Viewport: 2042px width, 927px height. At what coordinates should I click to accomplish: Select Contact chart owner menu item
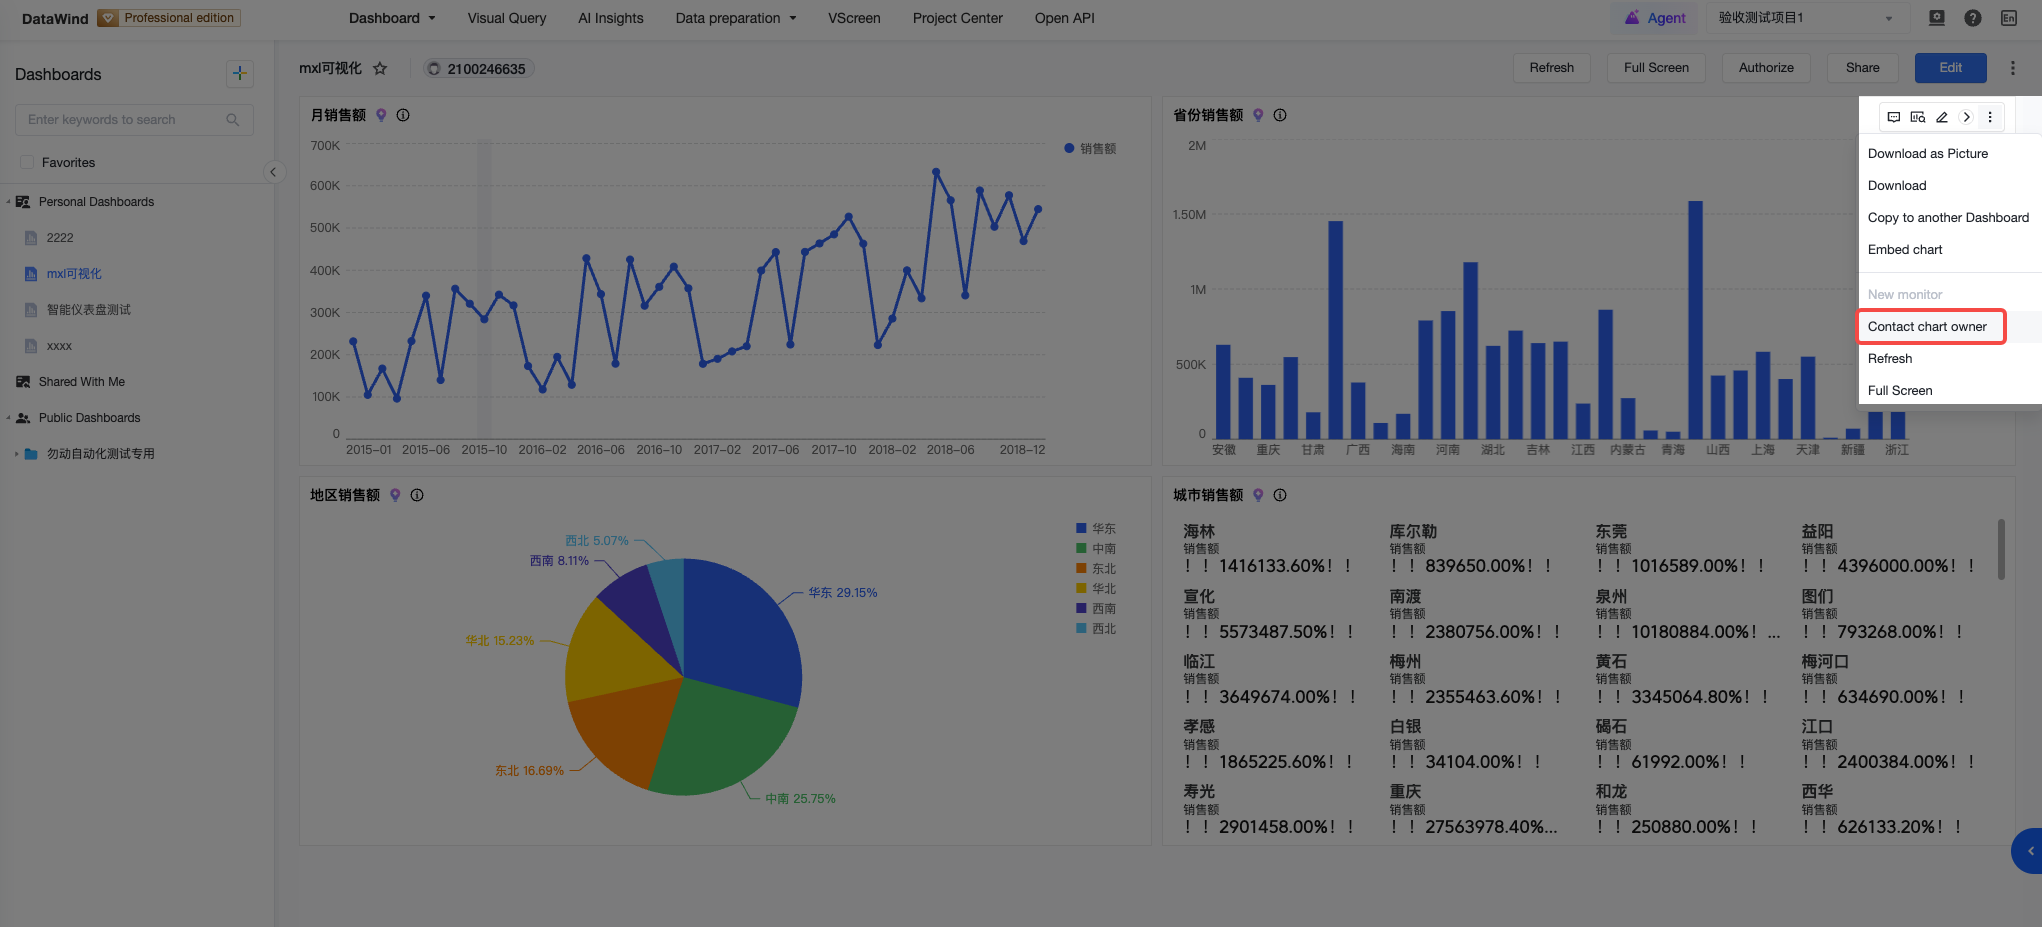[x=1927, y=326]
